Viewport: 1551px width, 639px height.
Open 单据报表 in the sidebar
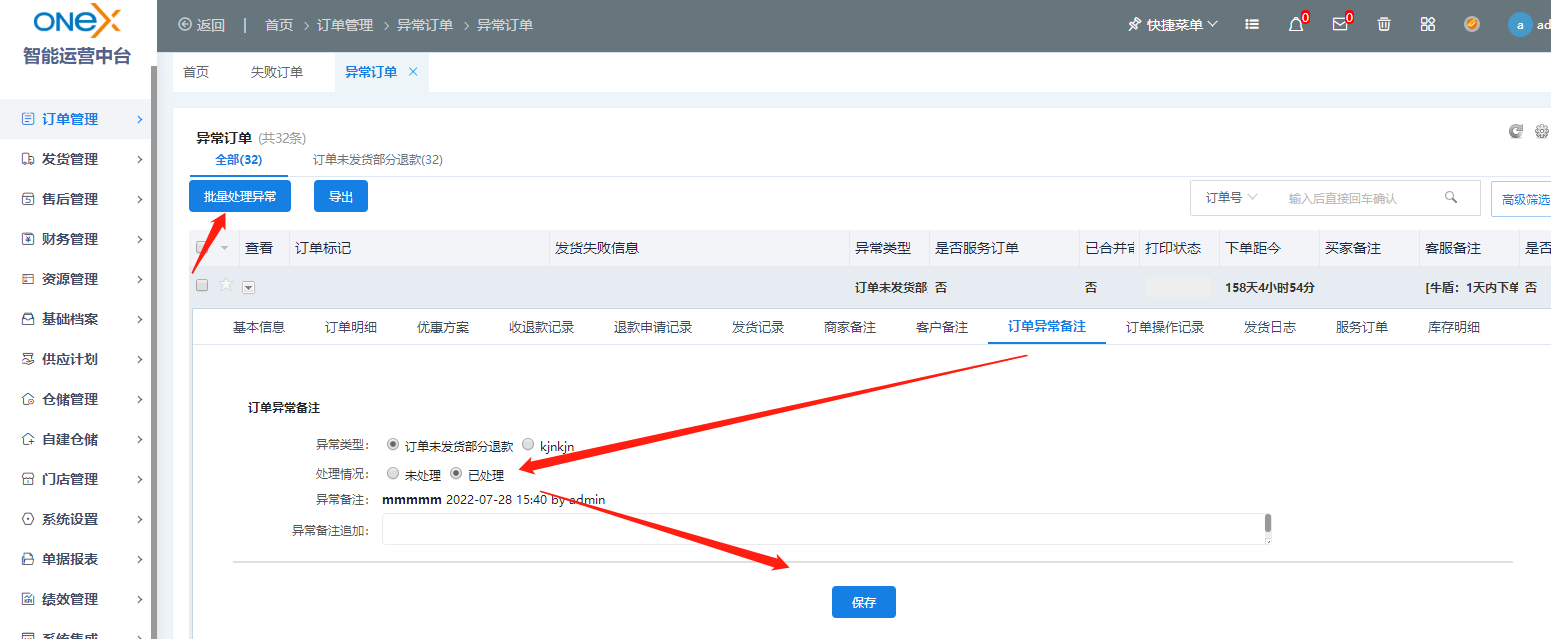[76, 559]
